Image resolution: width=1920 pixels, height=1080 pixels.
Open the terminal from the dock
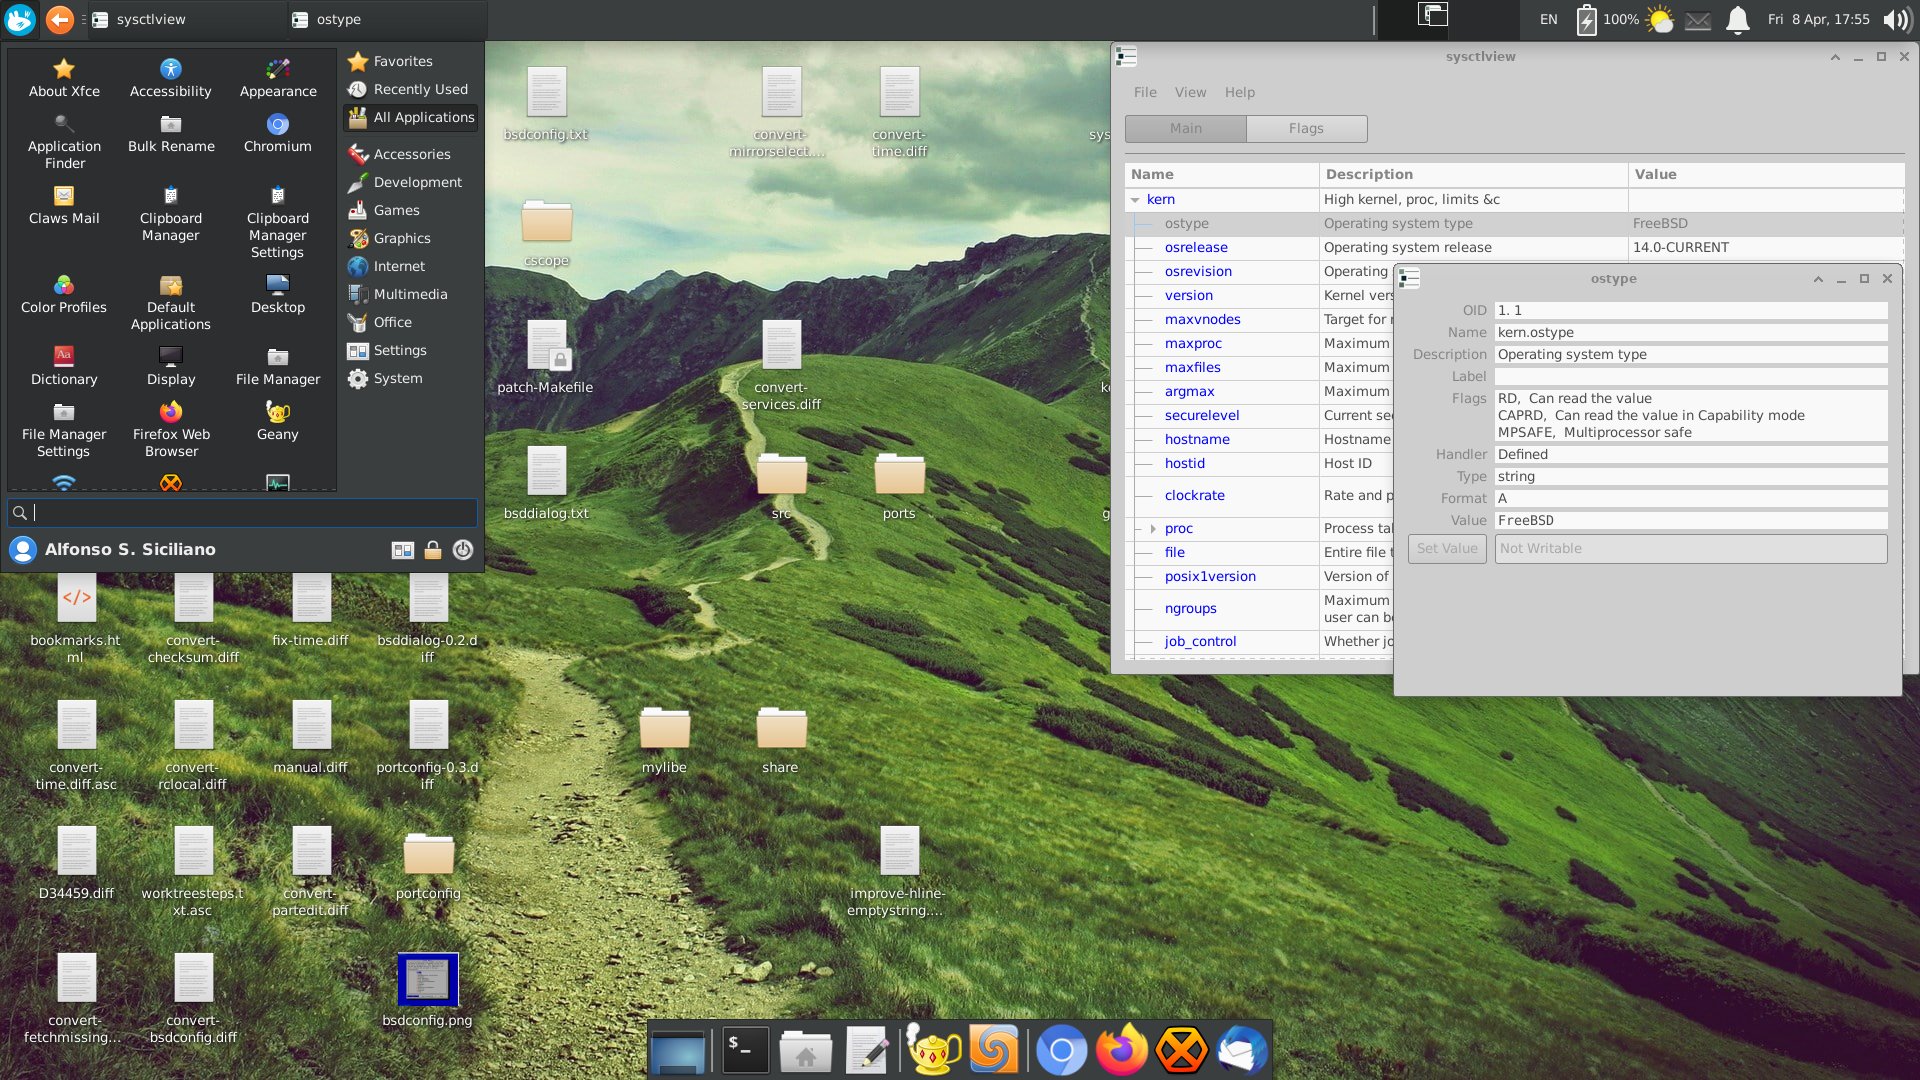coord(745,1050)
